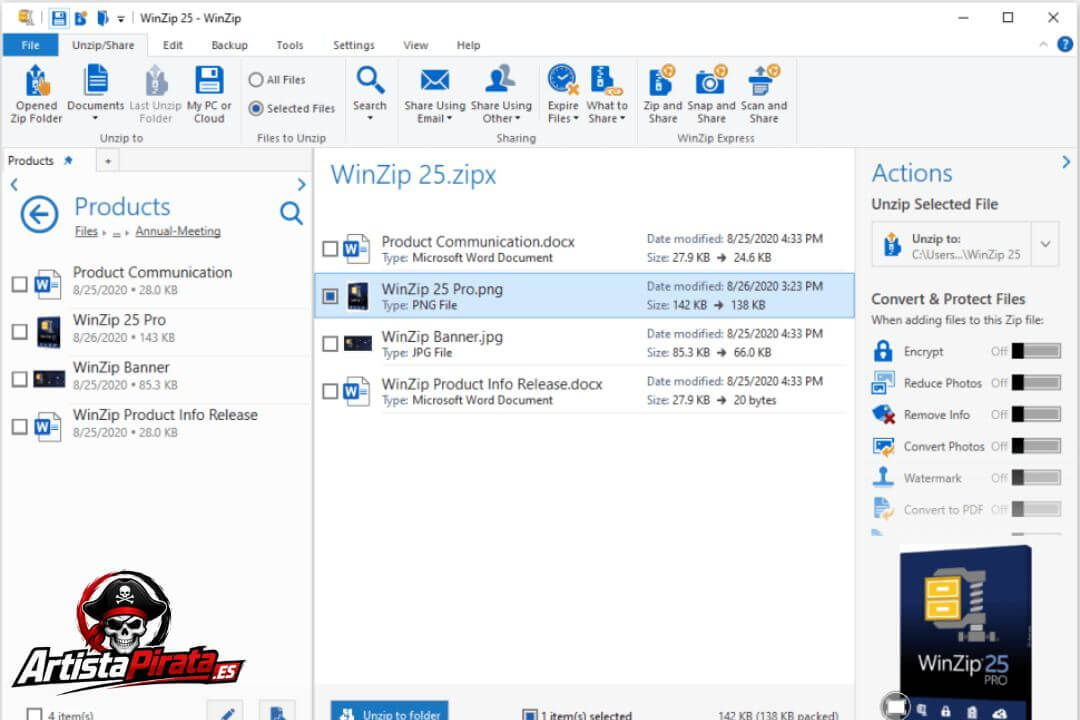Click the Files breadcrumb link
Viewport: 1080px width, 720px height.
pyautogui.click(x=86, y=231)
